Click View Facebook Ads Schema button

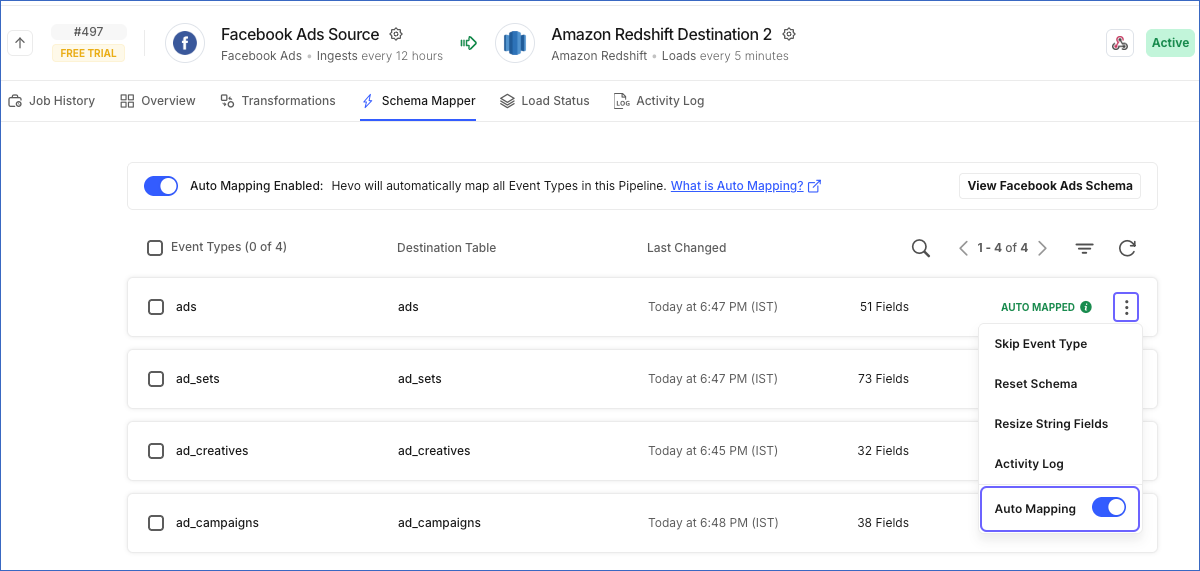[x=1050, y=186]
